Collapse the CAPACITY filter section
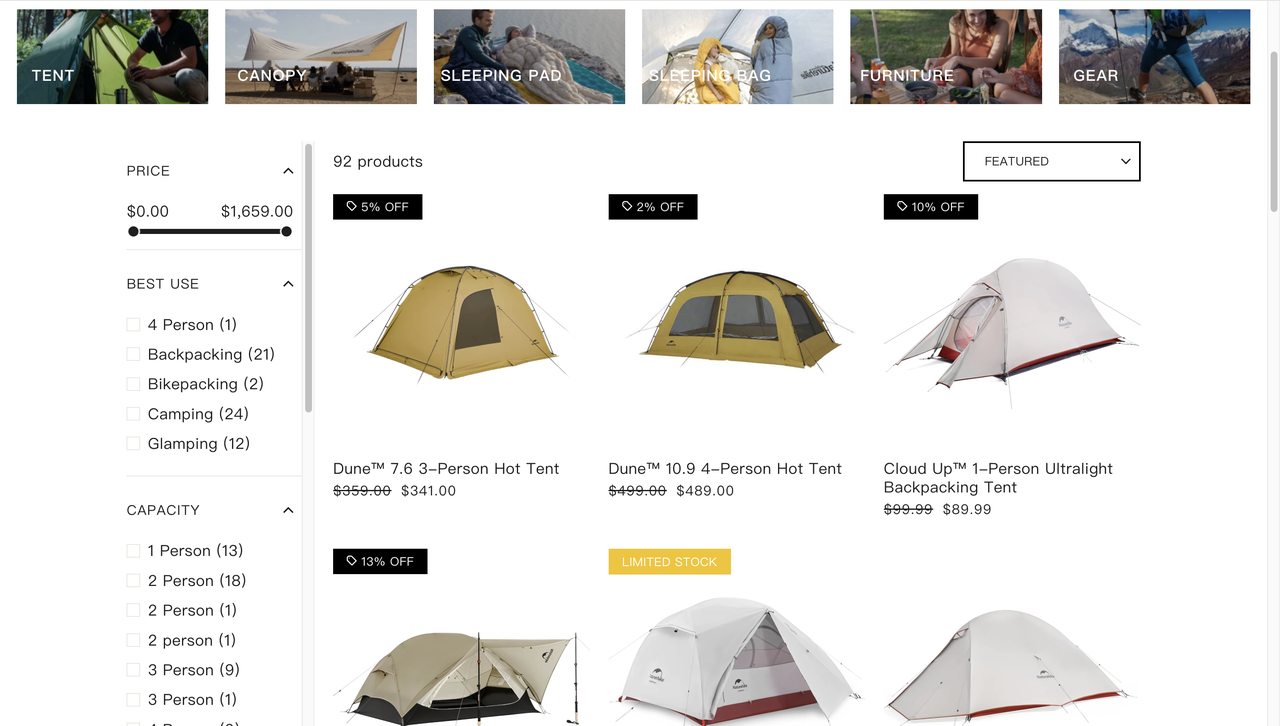 [288, 509]
